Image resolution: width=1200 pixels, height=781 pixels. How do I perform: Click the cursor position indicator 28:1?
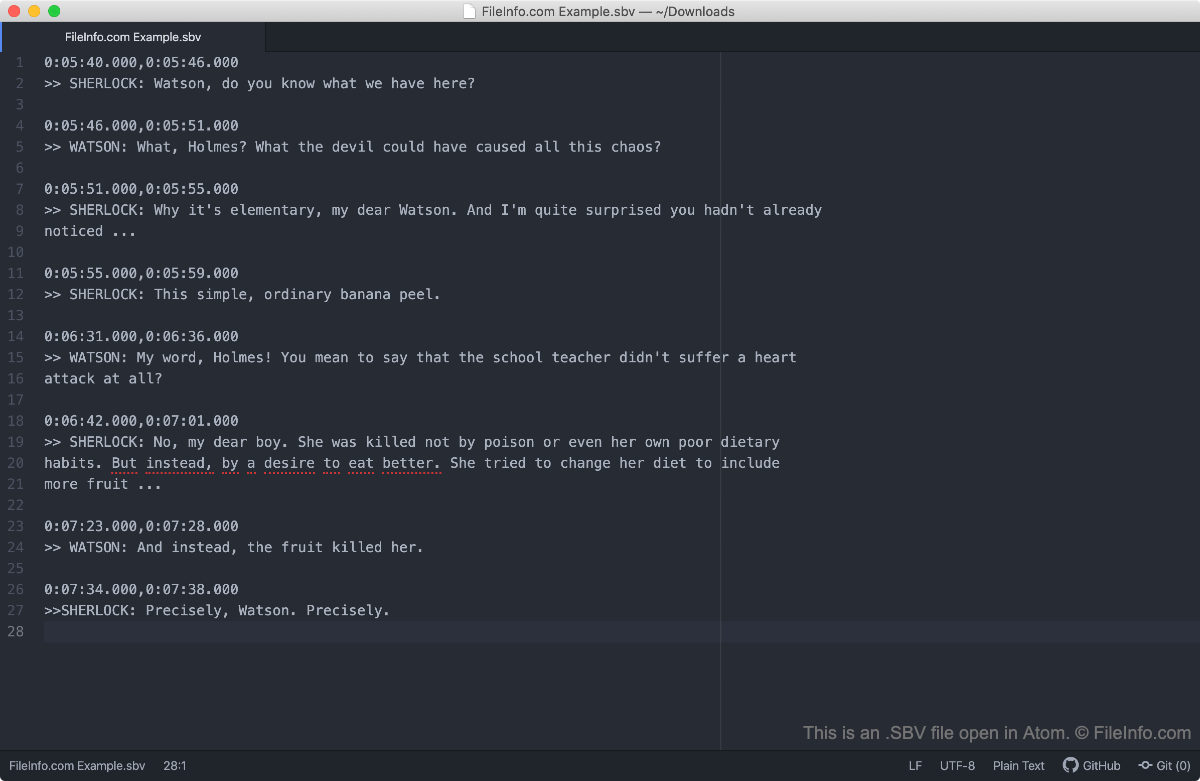tap(175, 765)
